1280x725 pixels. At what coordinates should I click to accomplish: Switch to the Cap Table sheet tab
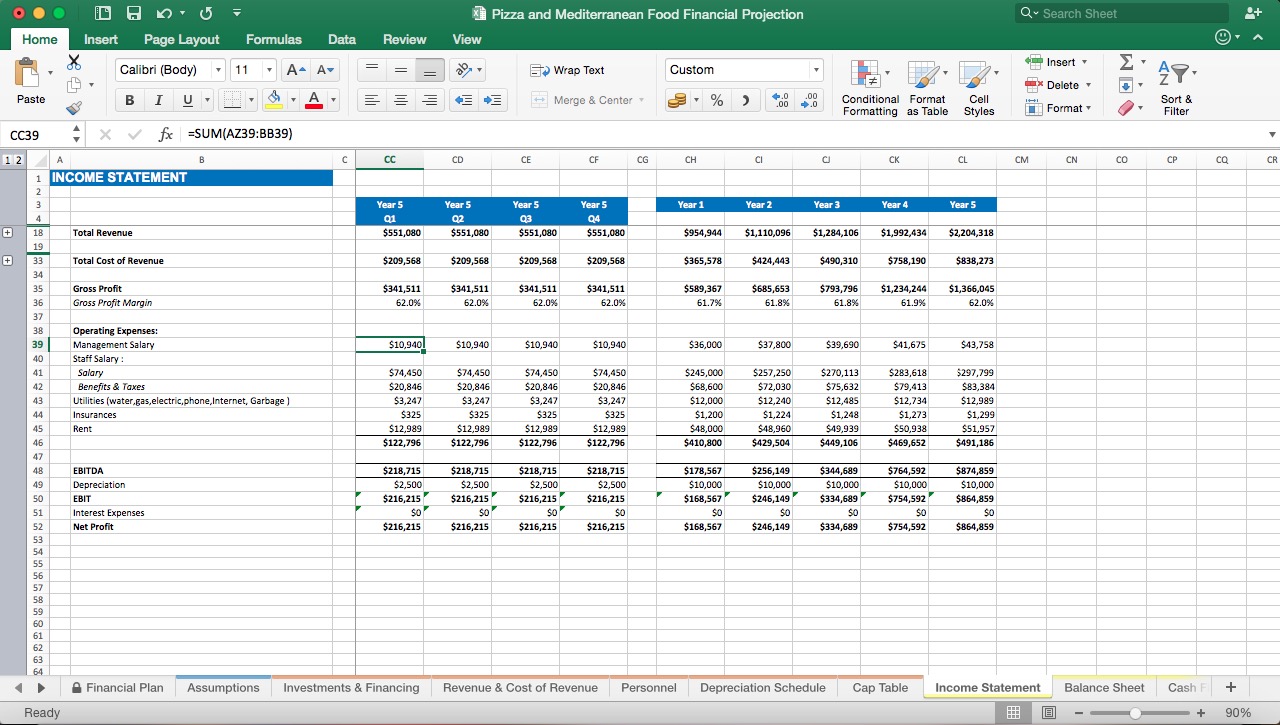(880, 687)
